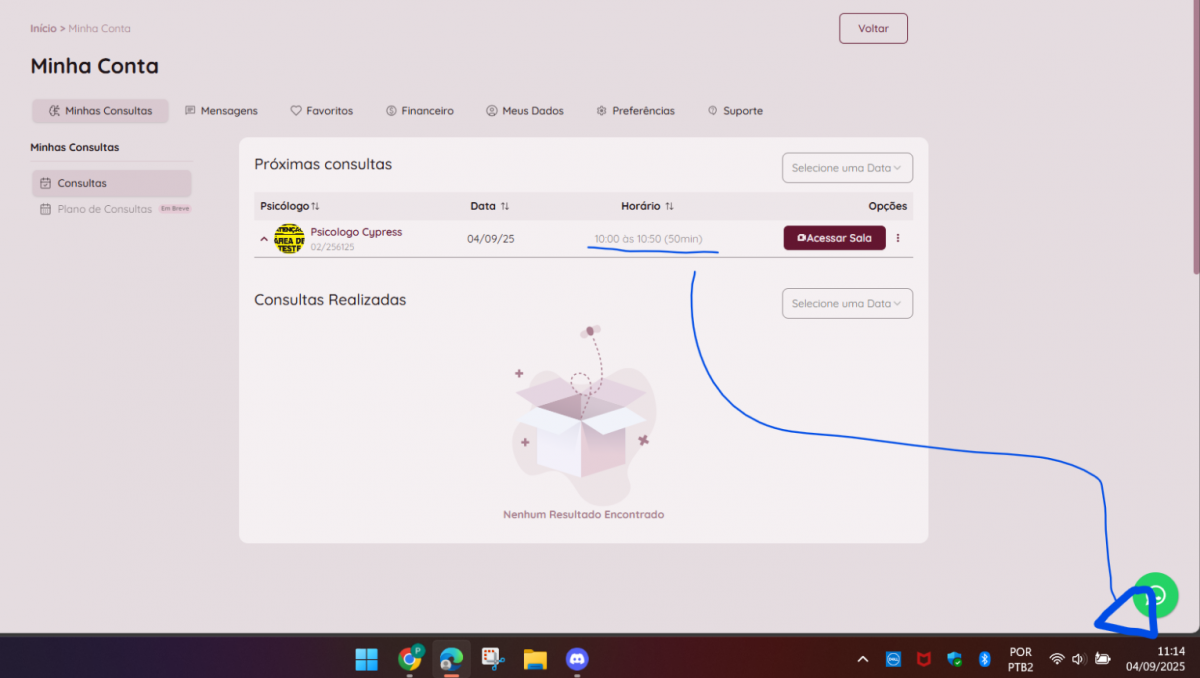Click the Acessar Sala button
The width and height of the screenshot is (1200, 678).
click(x=834, y=238)
